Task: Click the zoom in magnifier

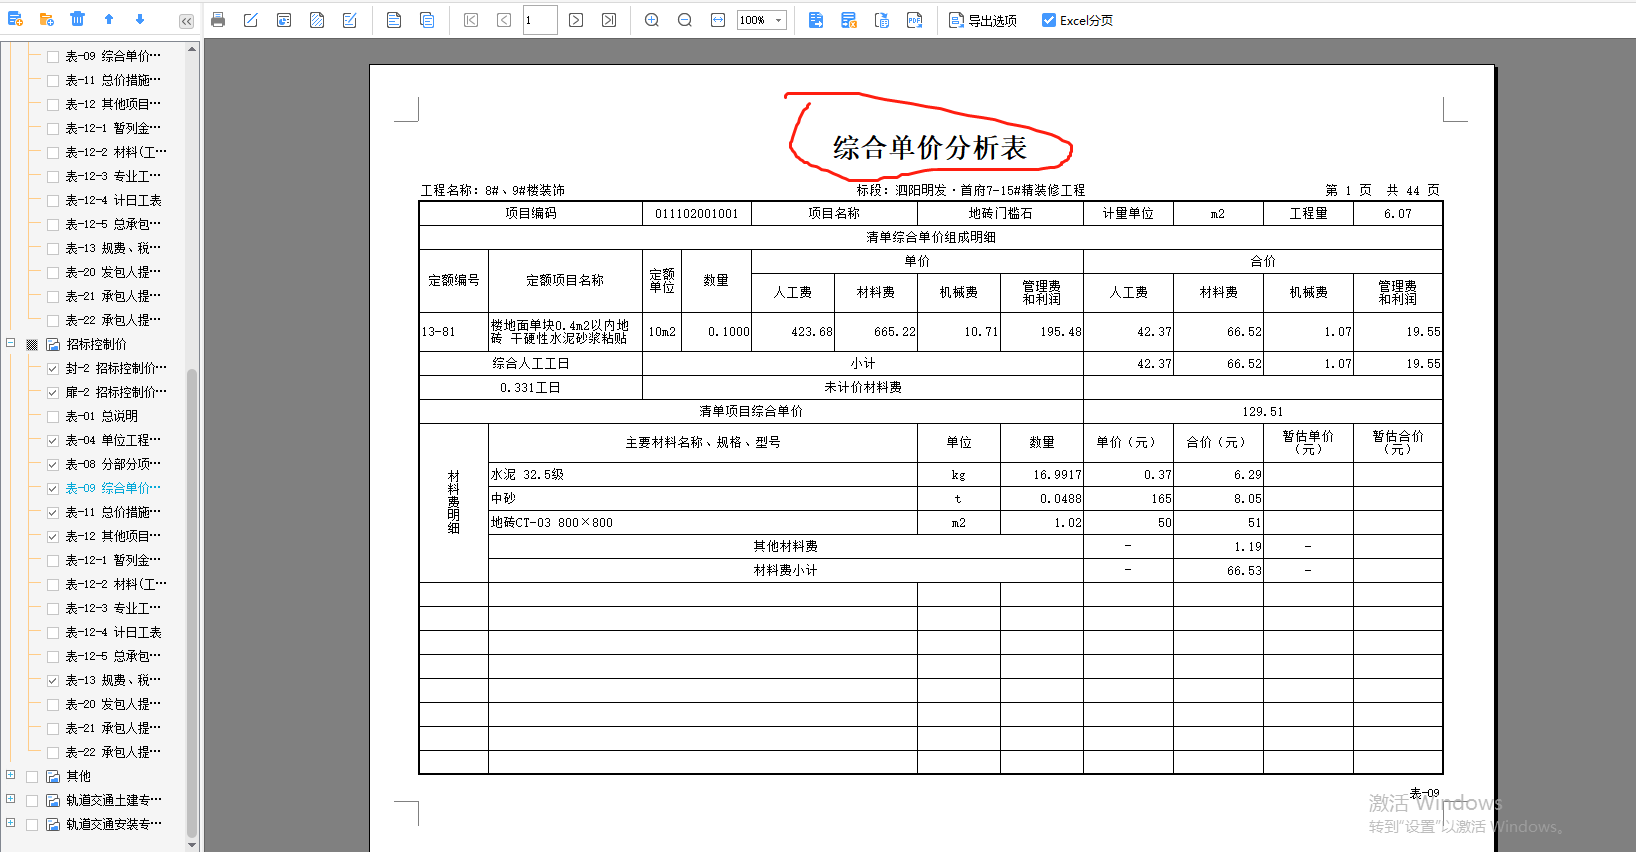Action: pyautogui.click(x=652, y=20)
